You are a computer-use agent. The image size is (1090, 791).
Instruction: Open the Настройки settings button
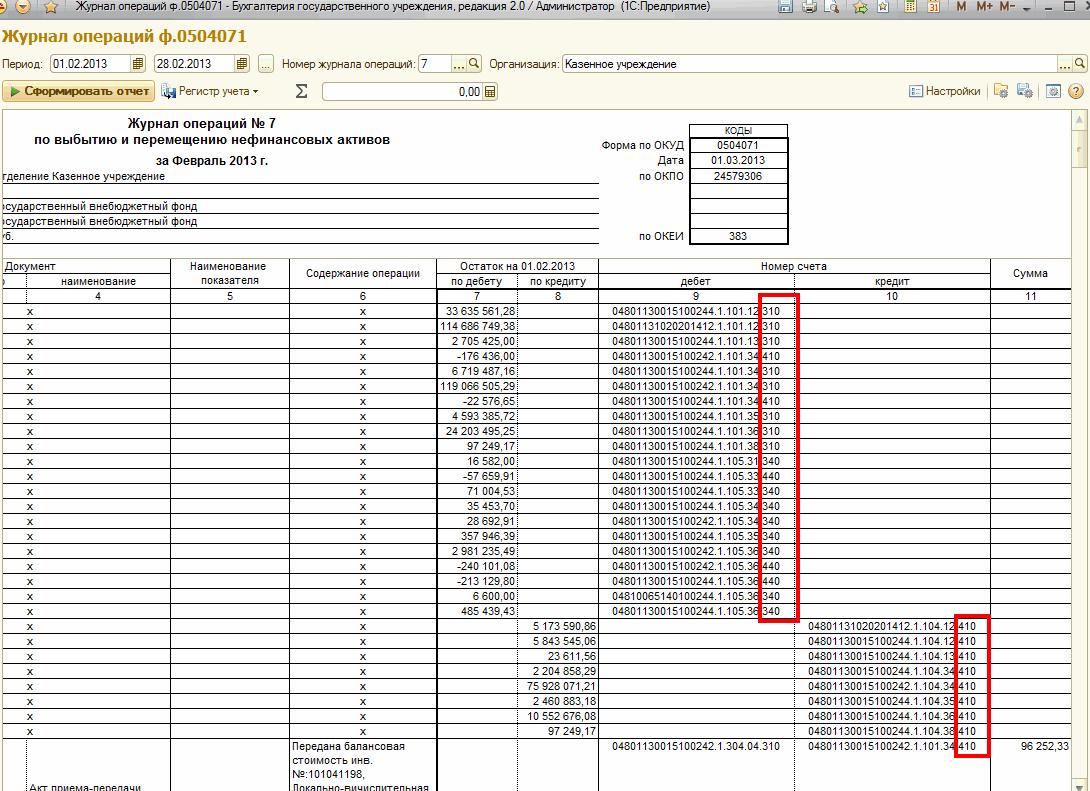(944, 91)
